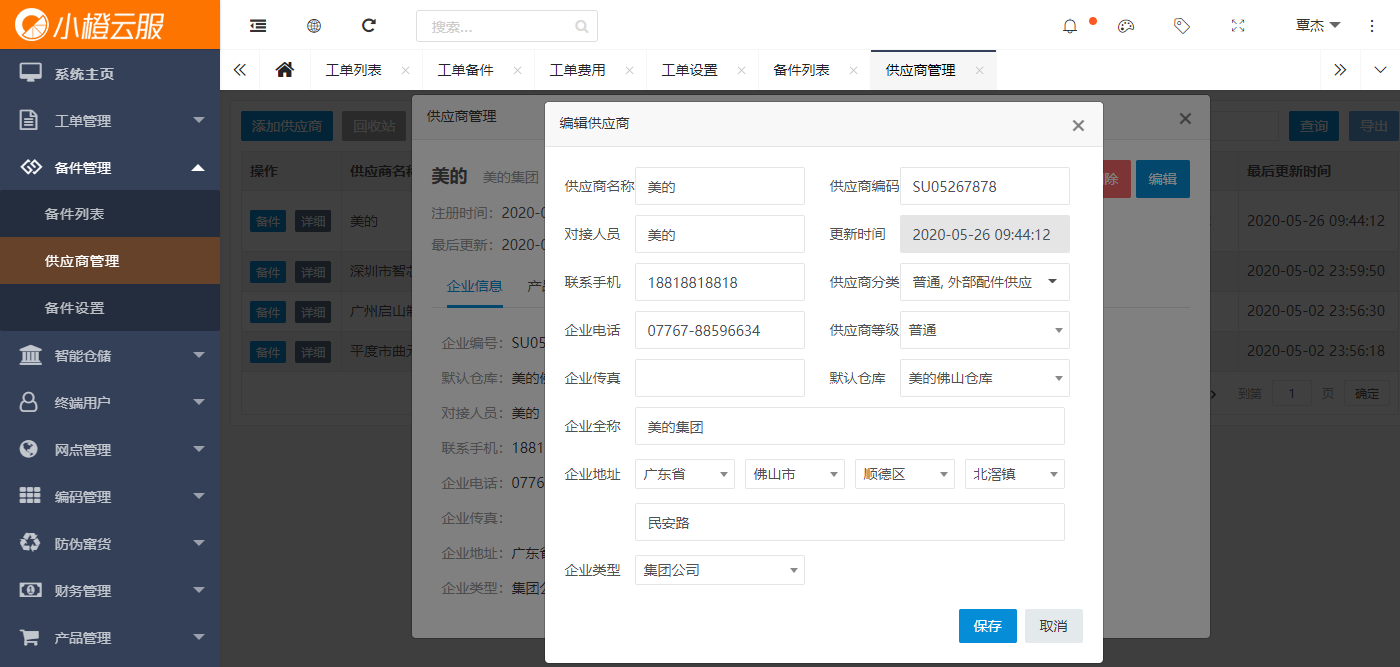This screenshot has width=1400, height=667.
Task: Expand 终端用户 sidebar menu
Action: [x=110, y=402]
